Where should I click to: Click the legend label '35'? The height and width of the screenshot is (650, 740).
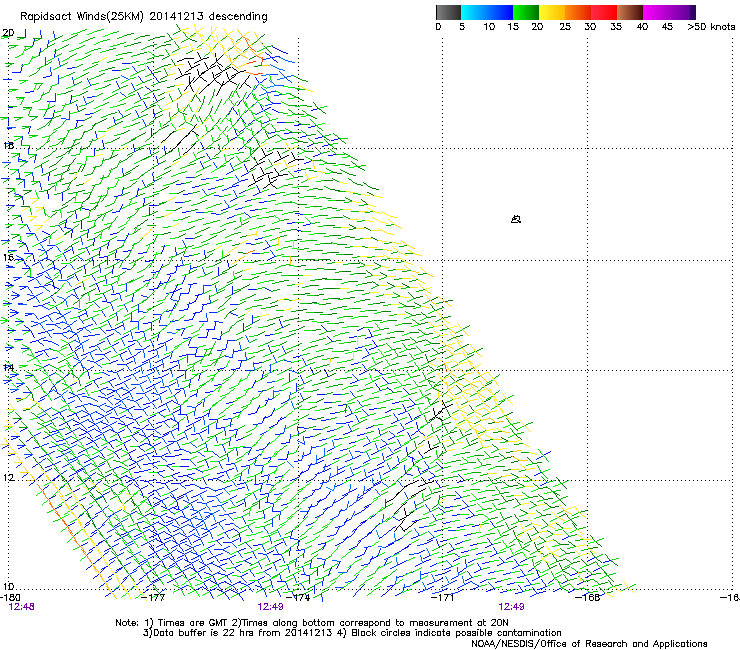[x=616, y=27]
